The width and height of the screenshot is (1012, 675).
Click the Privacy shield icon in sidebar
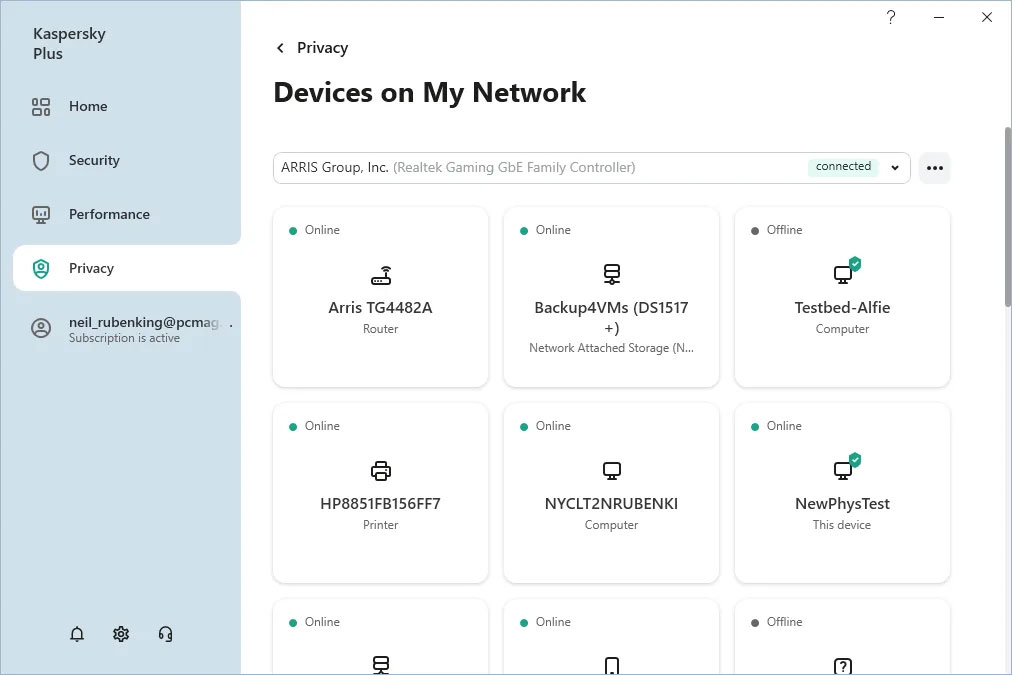pos(41,268)
